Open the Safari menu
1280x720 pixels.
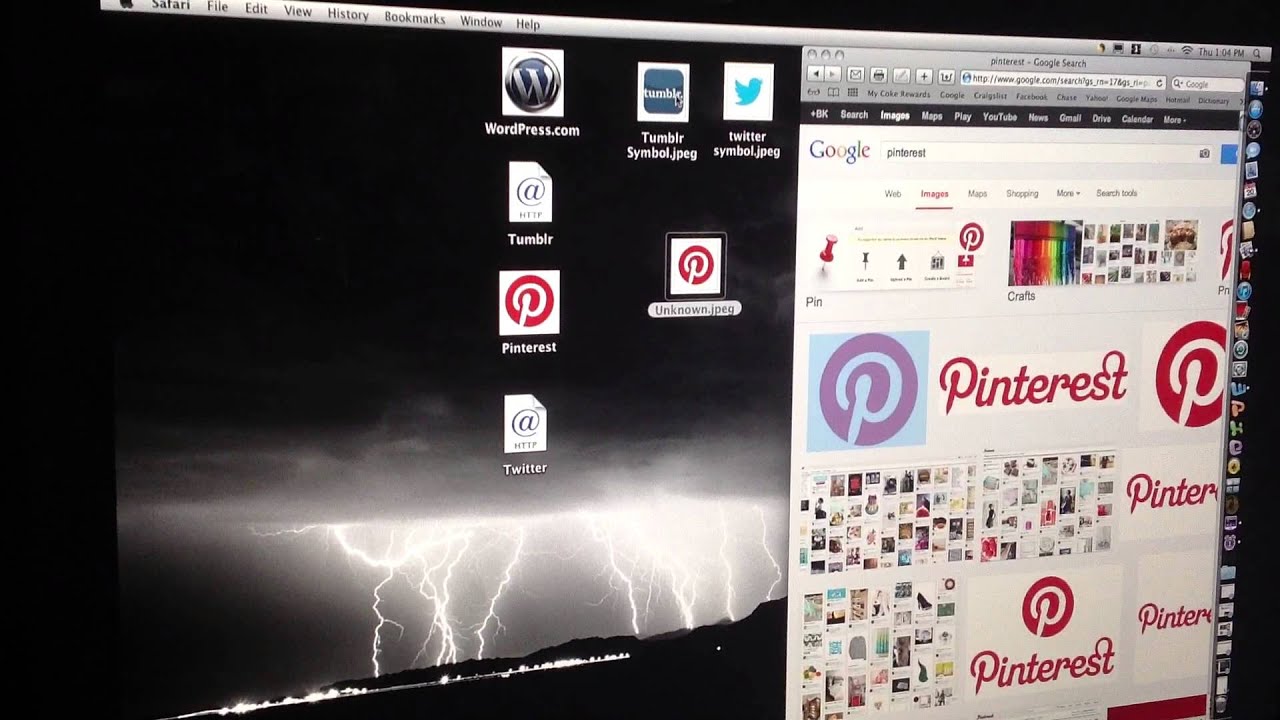point(171,5)
